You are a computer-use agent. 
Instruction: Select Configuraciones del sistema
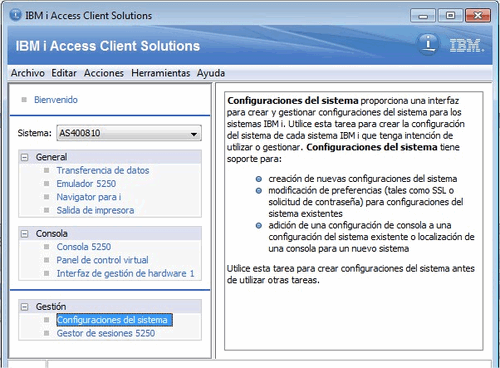114,320
